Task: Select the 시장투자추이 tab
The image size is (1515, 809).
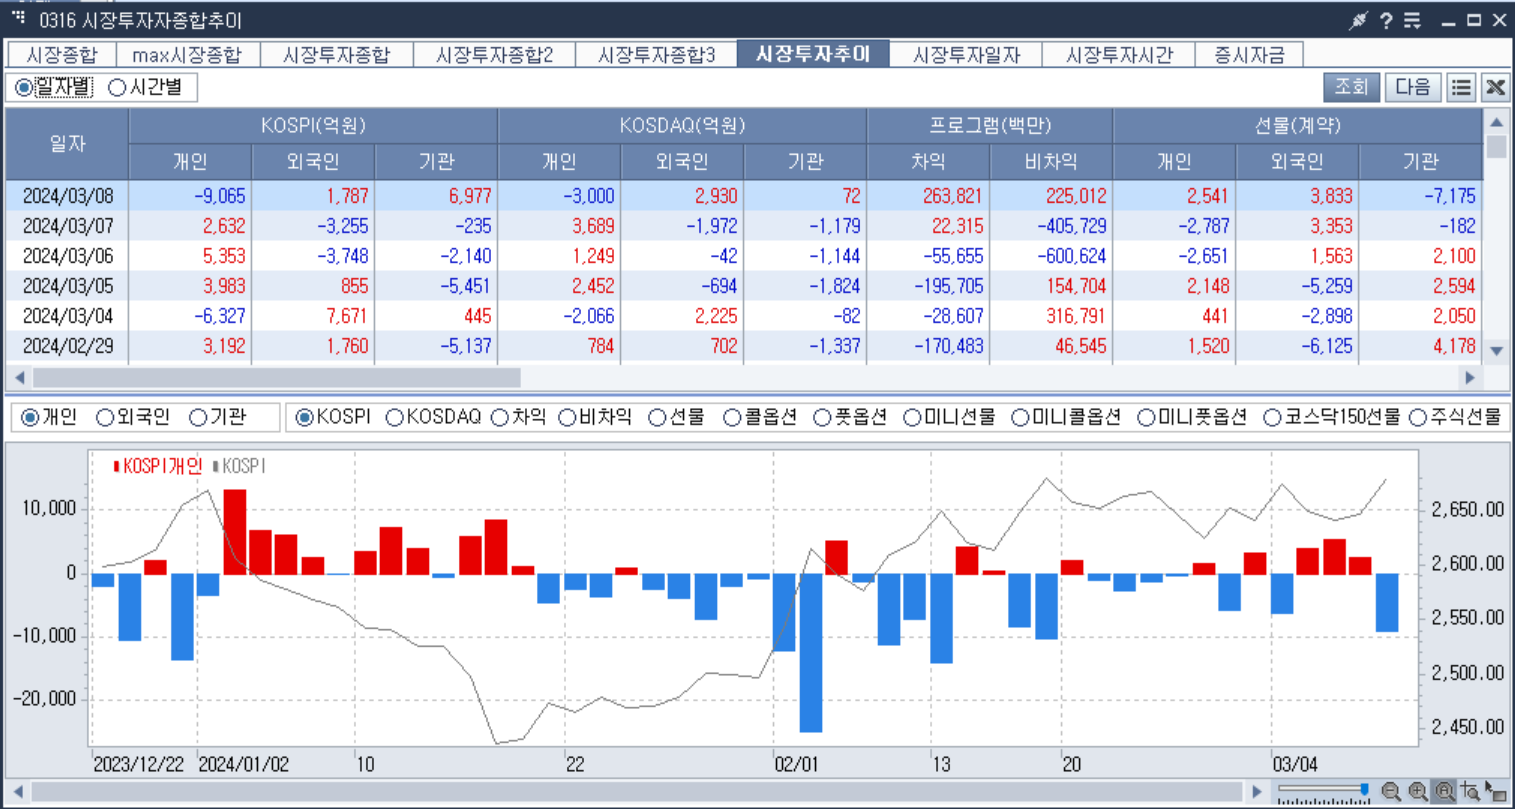Action: click(813, 54)
